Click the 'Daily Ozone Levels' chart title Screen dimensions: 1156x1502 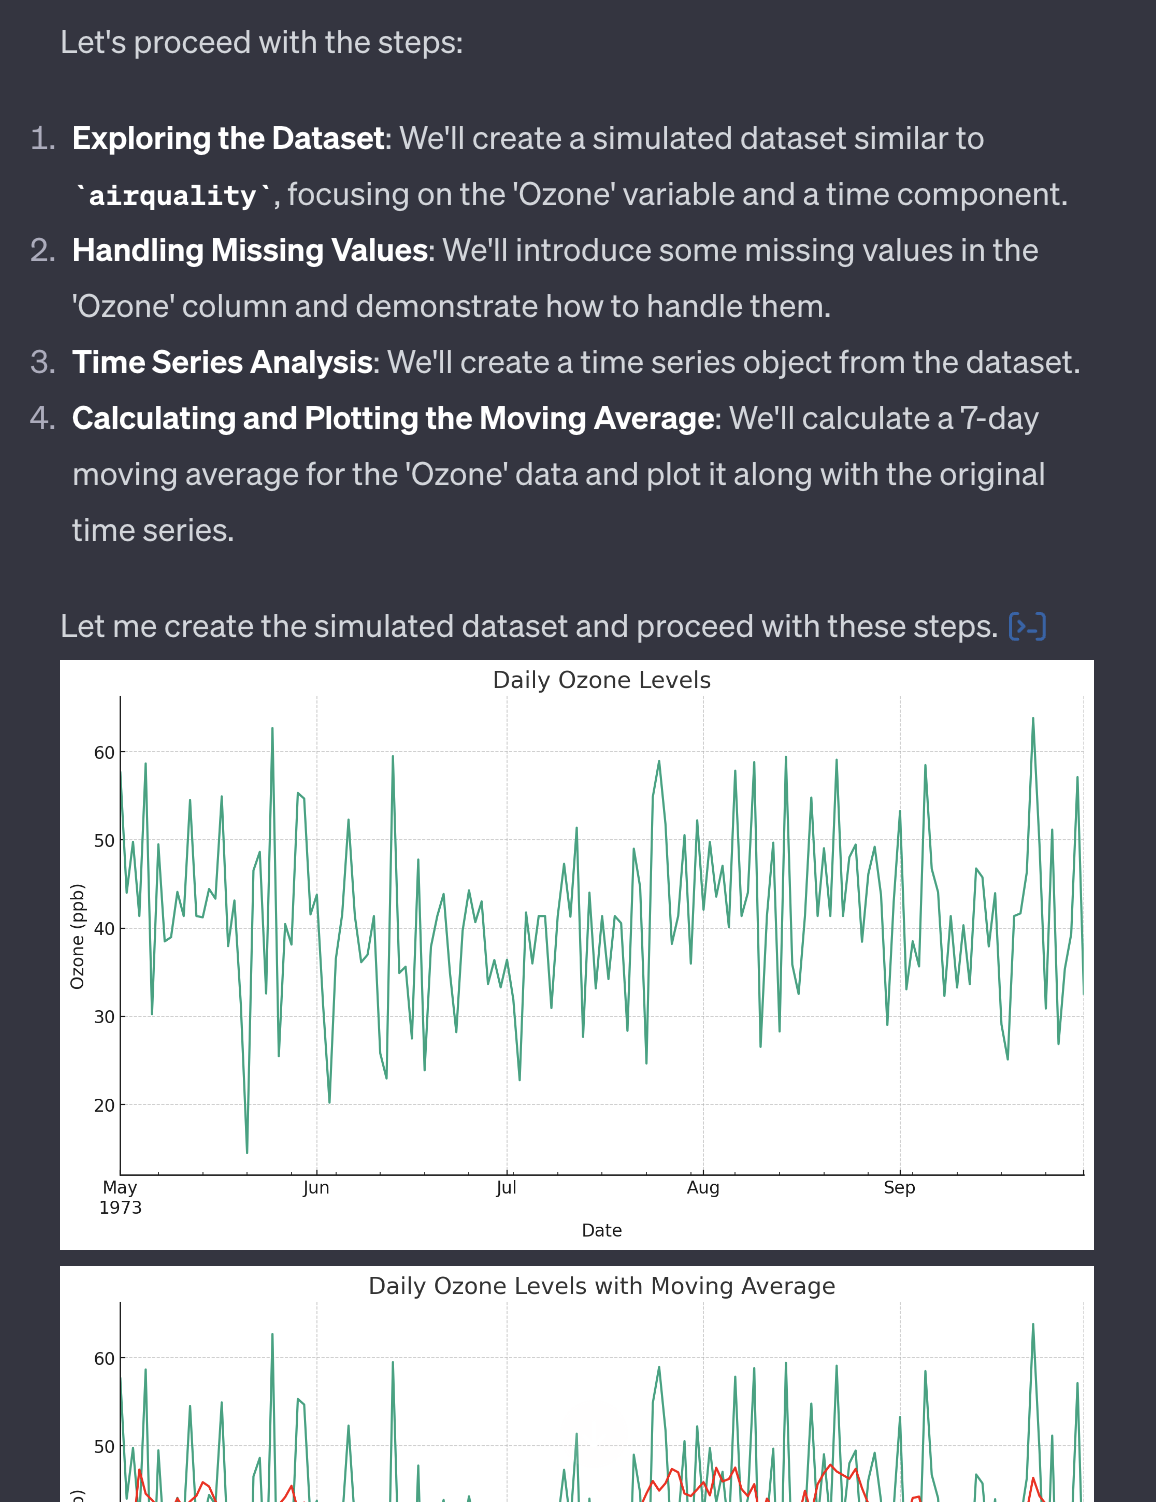601,681
